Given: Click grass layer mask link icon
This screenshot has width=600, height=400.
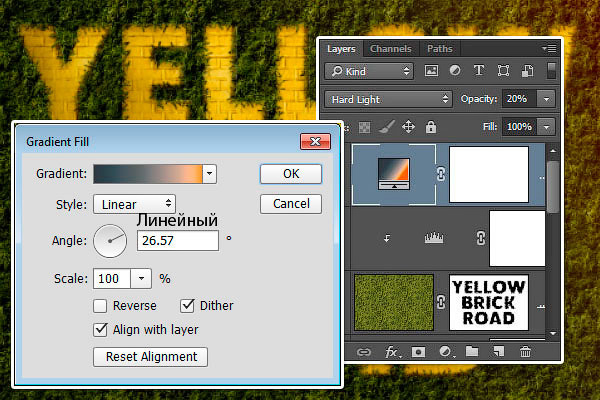Looking at the screenshot, I should click(x=441, y=302).
